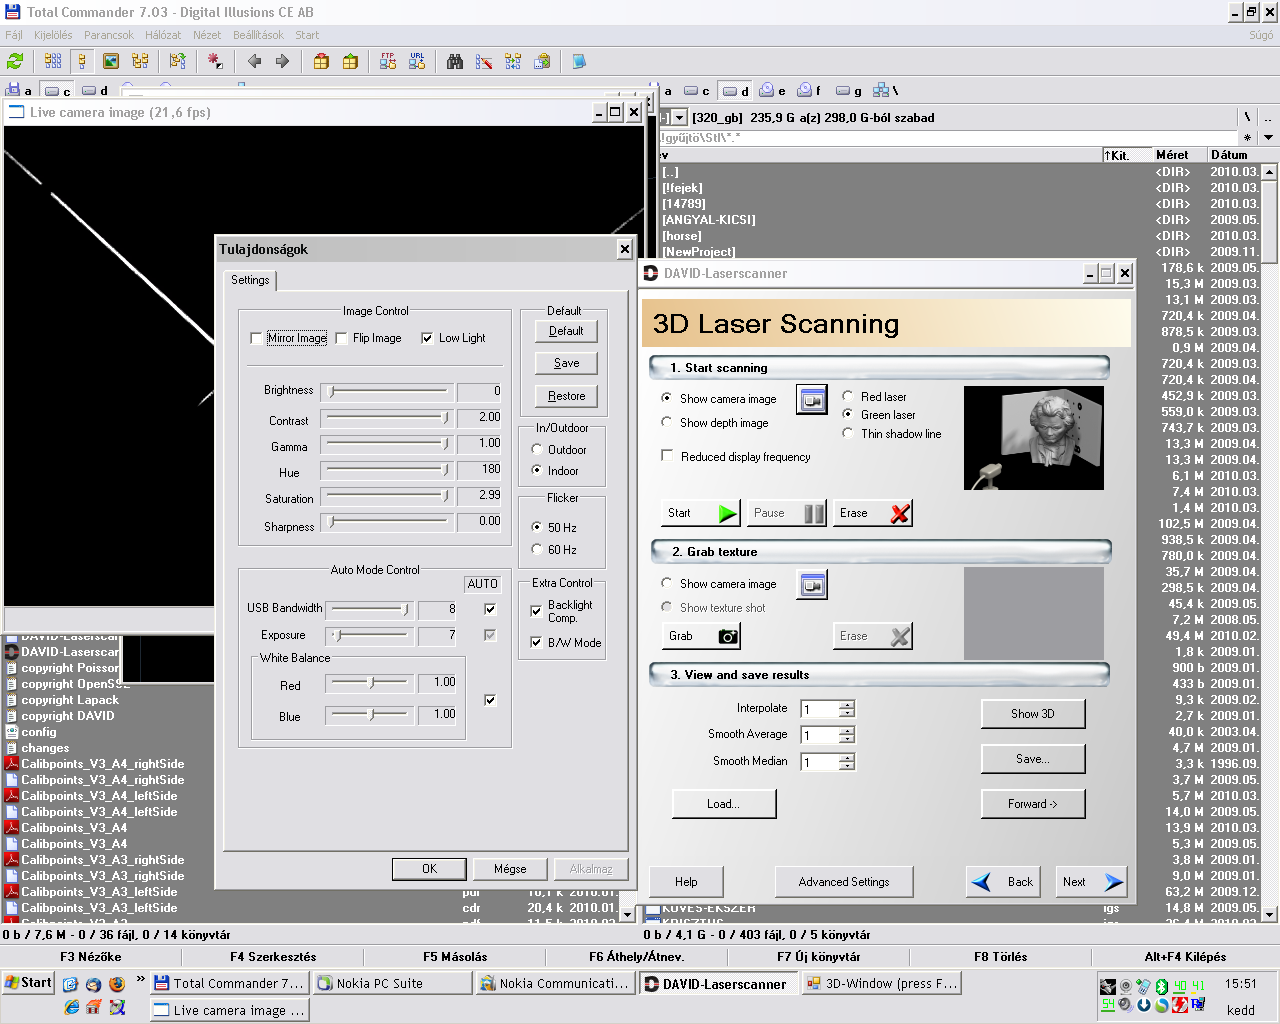The image size is (1280, 1024).
Task: Select the Red laser radio button
Action: [x=848, y=396]
